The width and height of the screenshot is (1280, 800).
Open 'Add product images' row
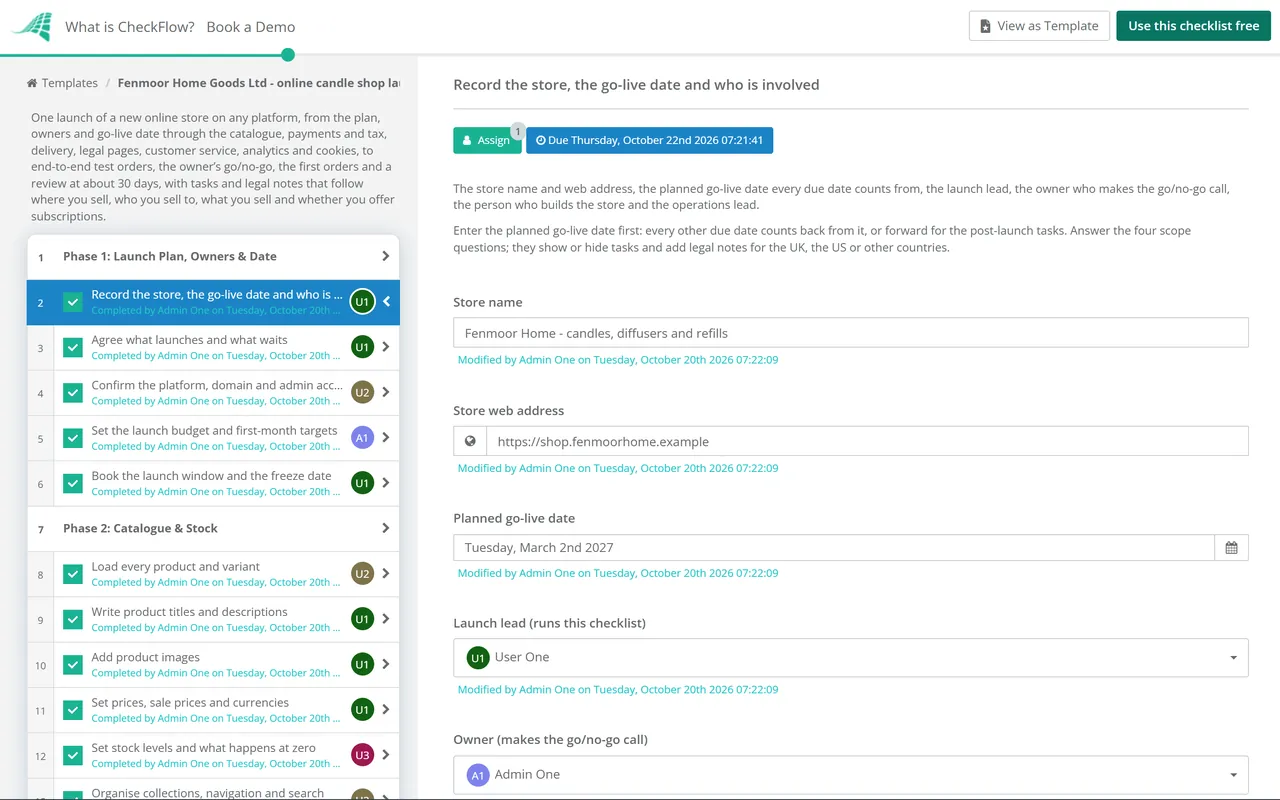pyautogui.click(x=213, y=664)
